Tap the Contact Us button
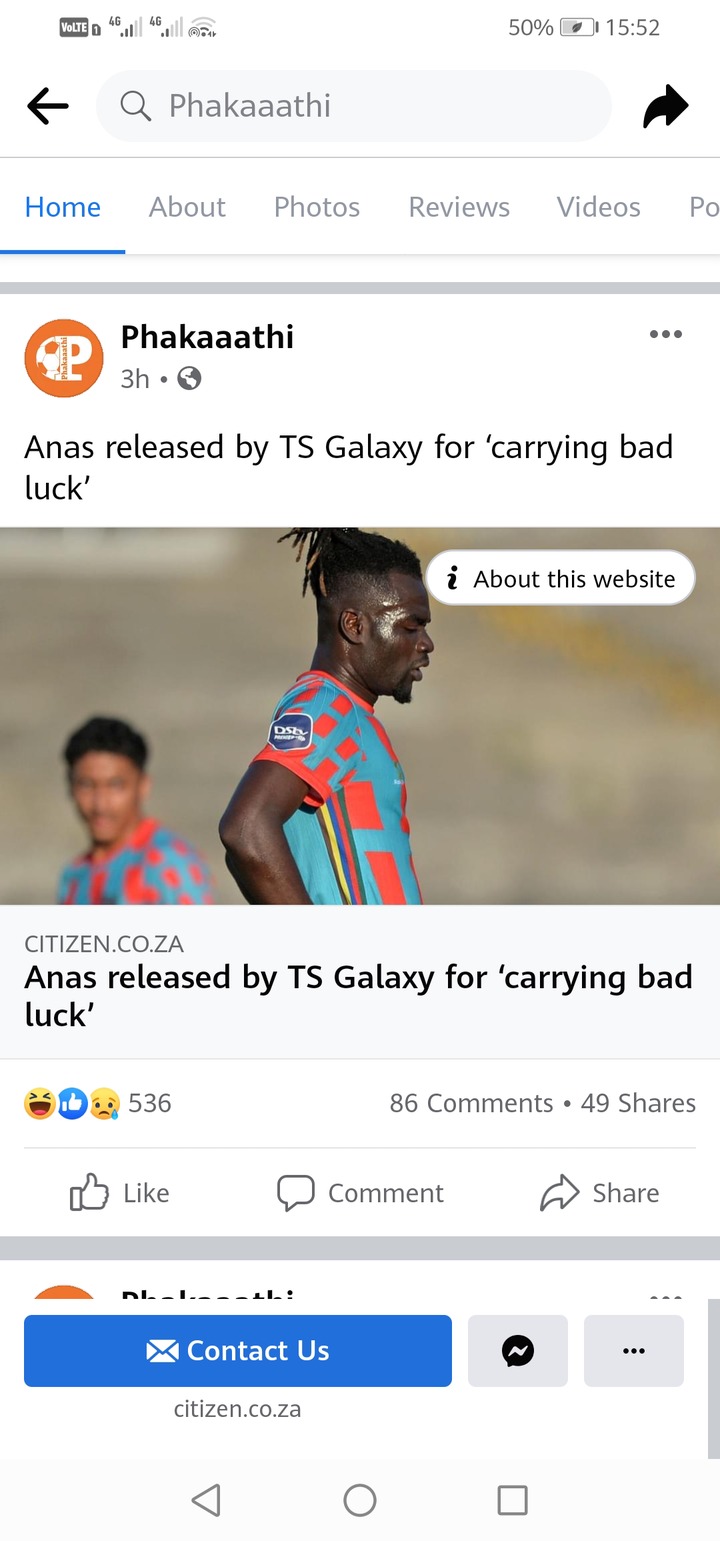The image size is (720, 1541). 238,1351
